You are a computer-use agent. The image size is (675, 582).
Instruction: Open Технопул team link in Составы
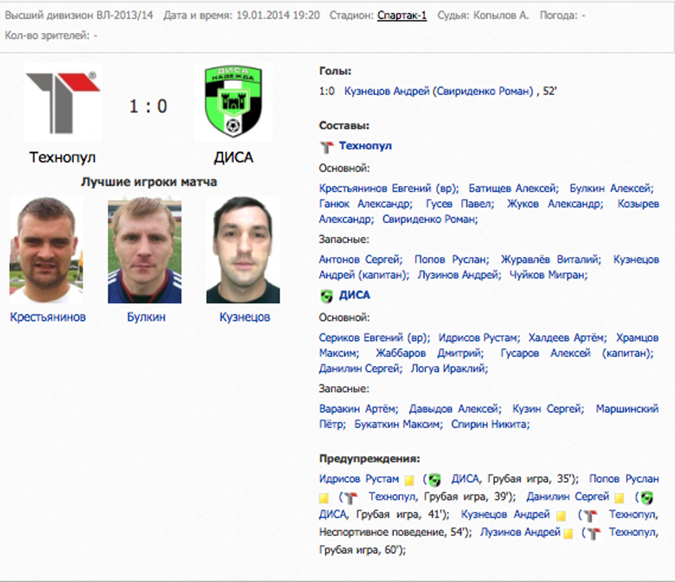click(365, 146)
